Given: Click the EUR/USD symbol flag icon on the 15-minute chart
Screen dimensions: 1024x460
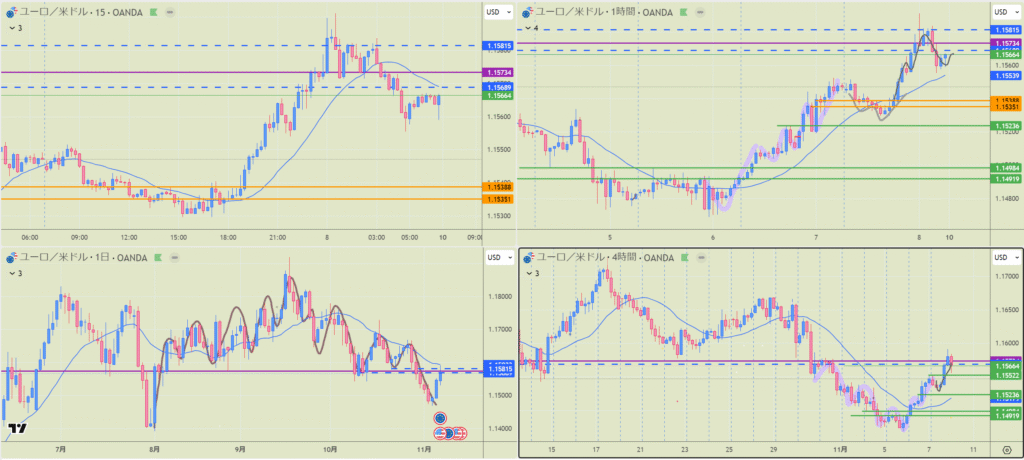Looking at the screenshot, I should [10, 12].
